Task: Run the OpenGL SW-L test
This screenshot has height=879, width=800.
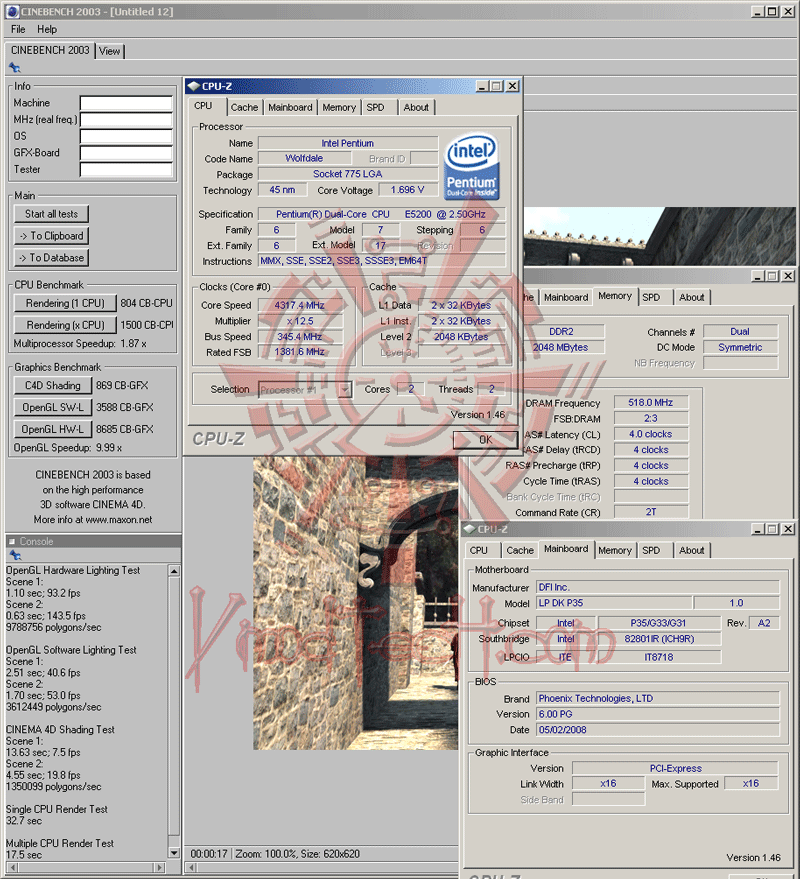Action: 53,408
